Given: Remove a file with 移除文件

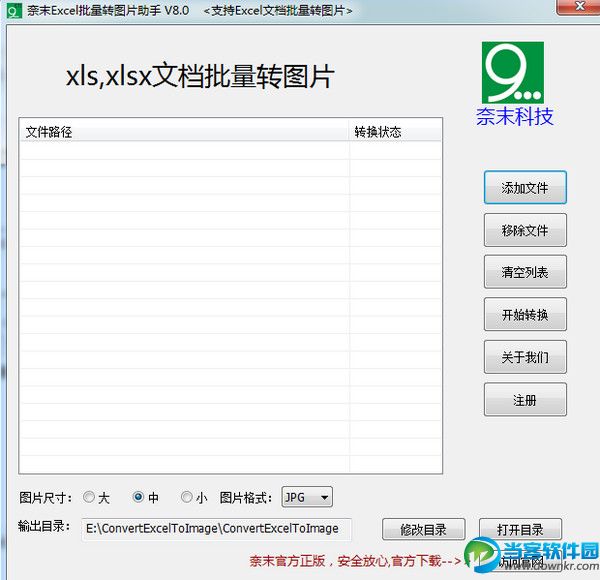Looking at the screenshot, I should [525, 230].
